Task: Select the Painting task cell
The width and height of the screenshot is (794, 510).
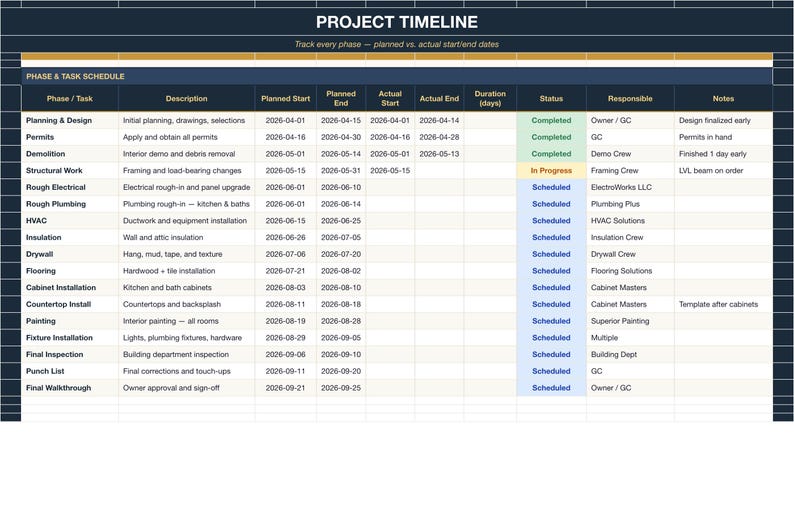Action: (70, 321)
